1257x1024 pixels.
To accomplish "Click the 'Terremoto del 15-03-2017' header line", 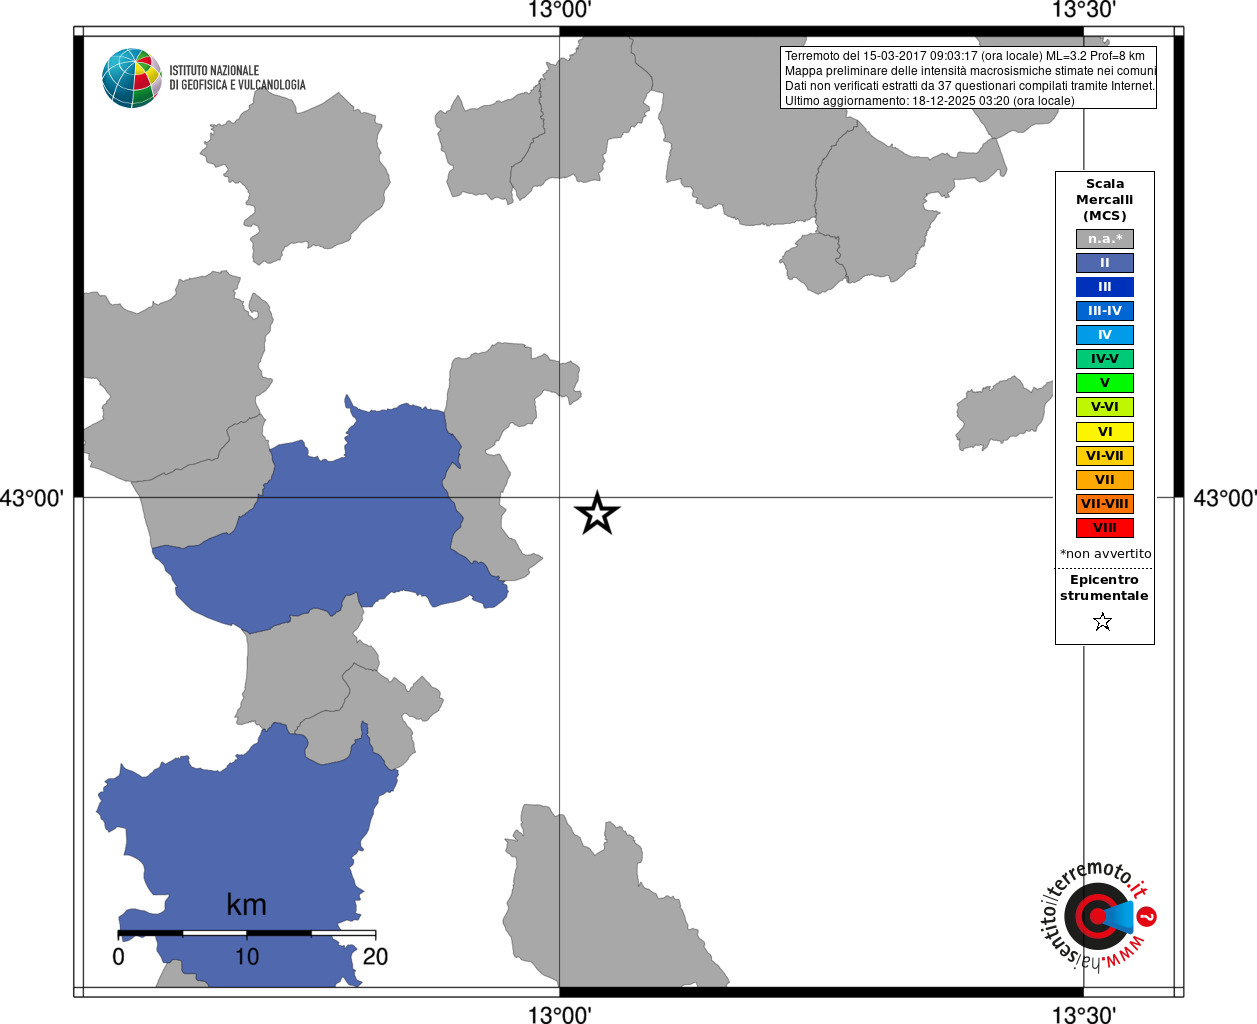I will [x=964, y=56].
